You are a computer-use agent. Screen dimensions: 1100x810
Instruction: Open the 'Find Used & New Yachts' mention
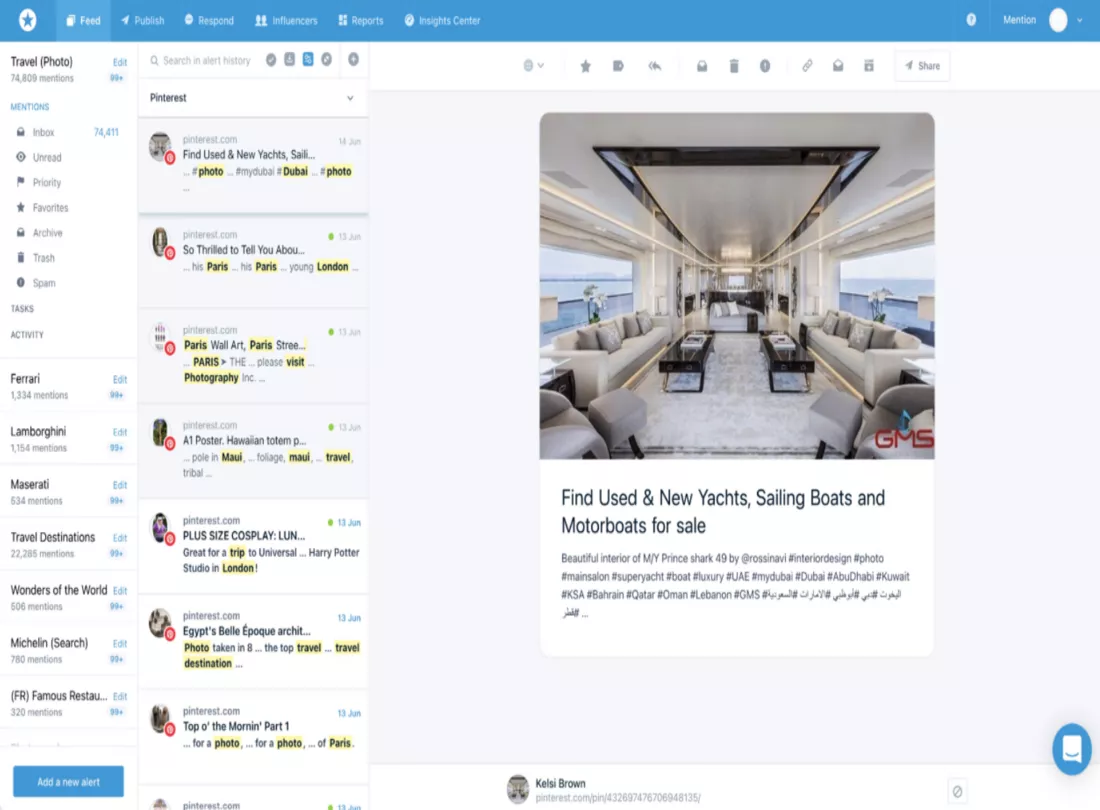click(x=253, y=165)
